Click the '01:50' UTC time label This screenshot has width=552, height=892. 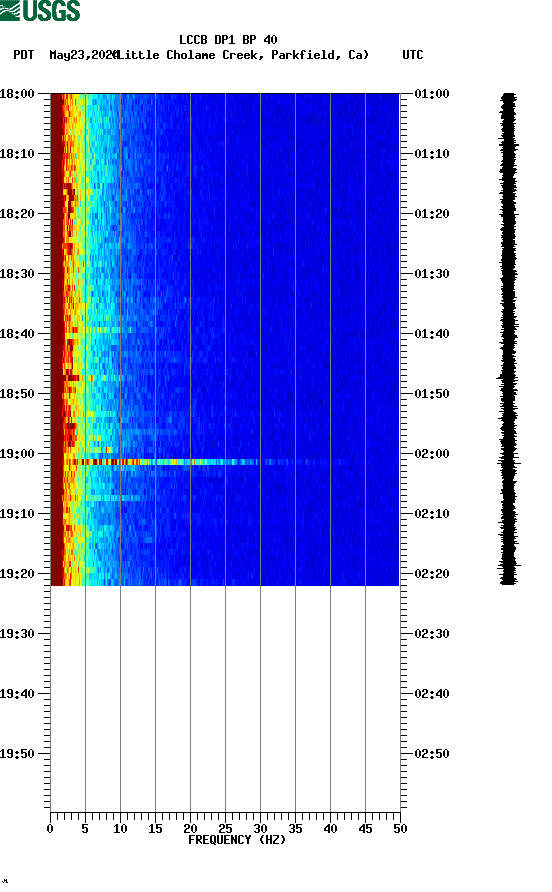tap(432, 394)
